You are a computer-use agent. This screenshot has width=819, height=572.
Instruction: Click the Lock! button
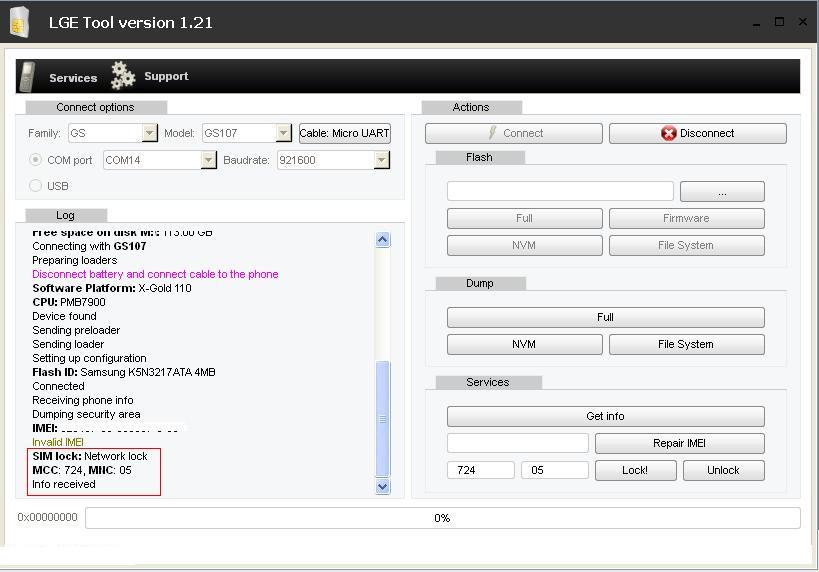tap(636, 470)
